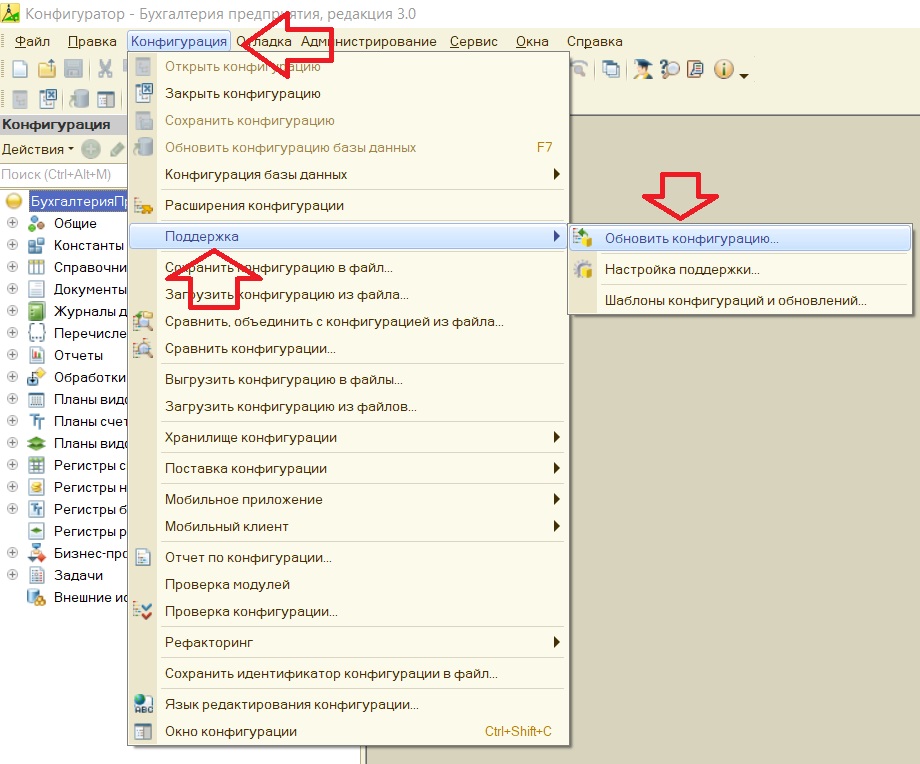Click the help contents toolbar icon
The image size is (920, 764).
pos(695,69)
